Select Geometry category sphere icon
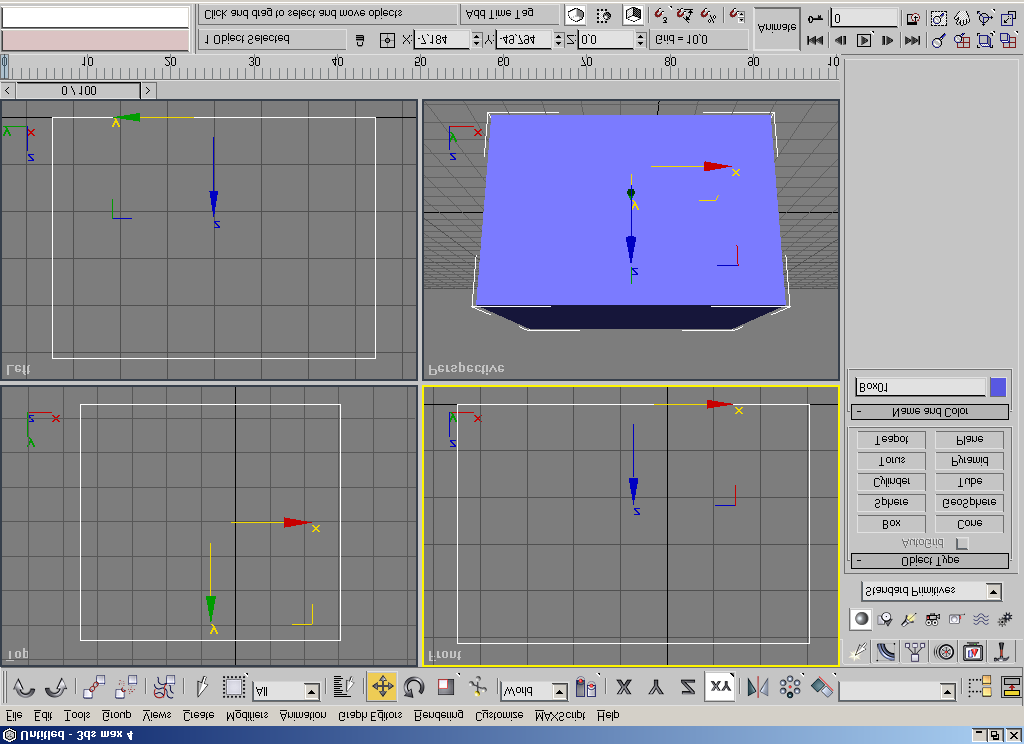The height and width of the screenshot is (744, 1024). point(861,619)
